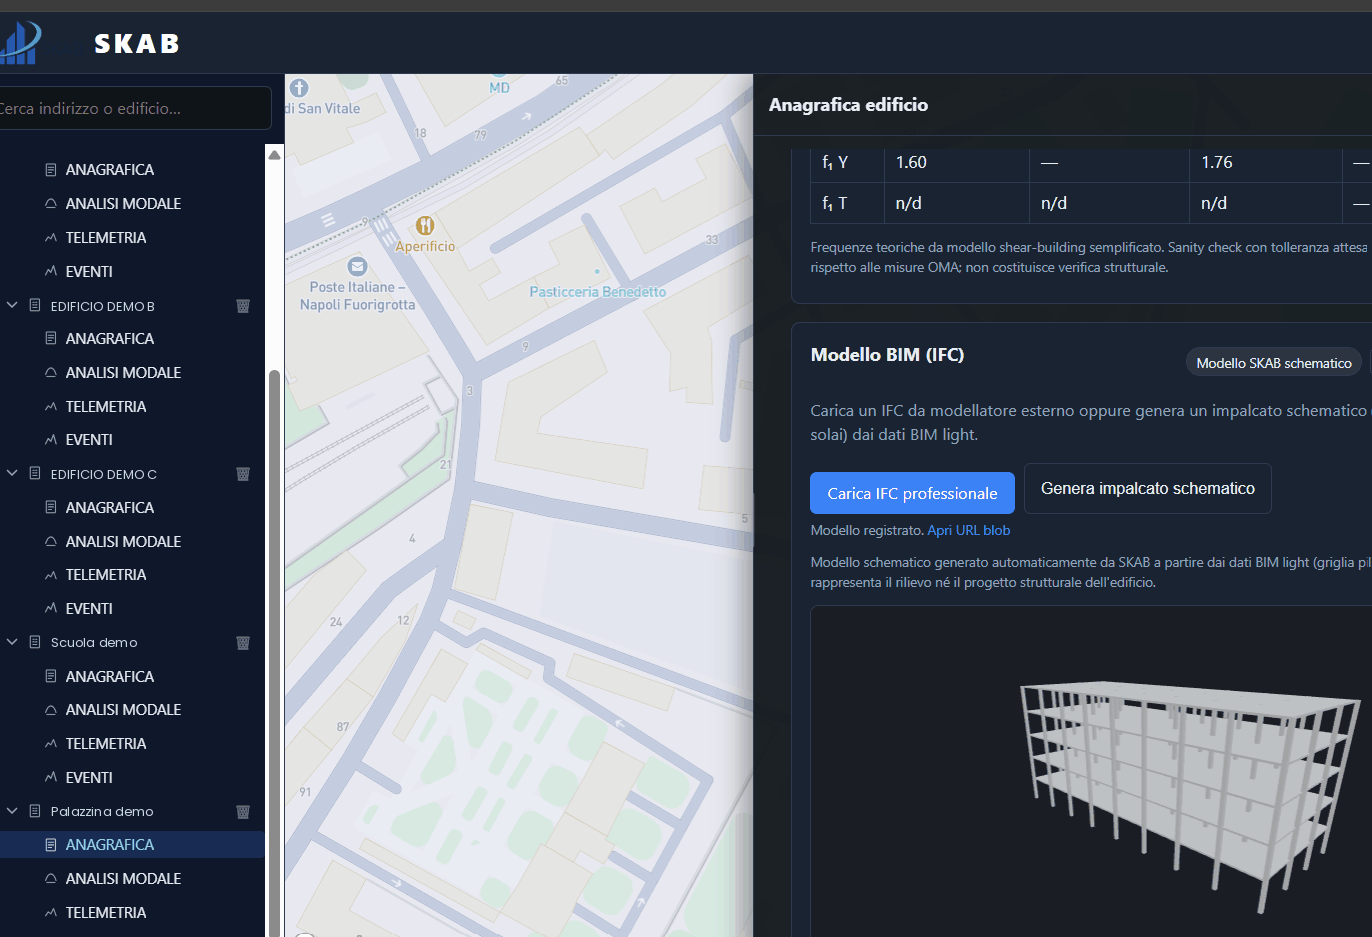Open ANAGRAFICA under EDIFICIO DEMO B
The width and height of the screenshot is (1372, 937).
click(x=110, y=339)
